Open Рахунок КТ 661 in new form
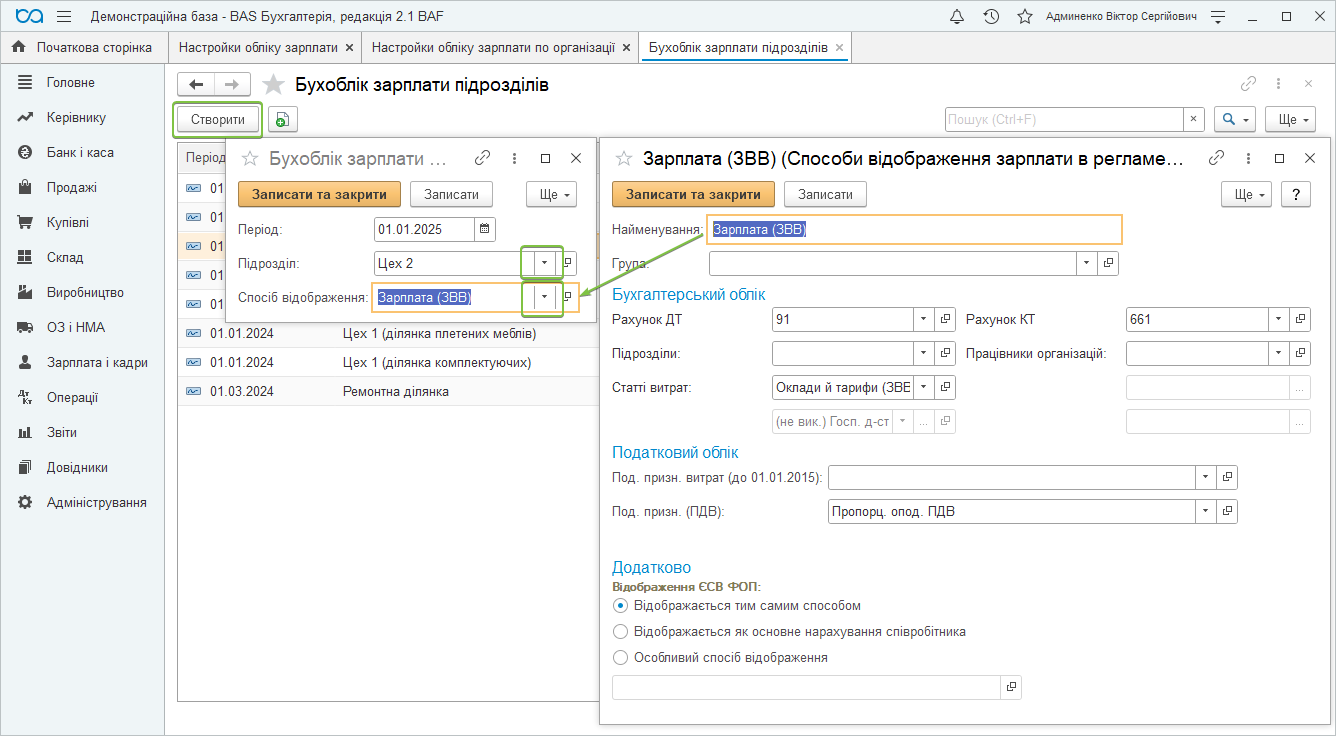Screen dimensions: 1336x736 pyautogui.click(x=1301, y=319)
